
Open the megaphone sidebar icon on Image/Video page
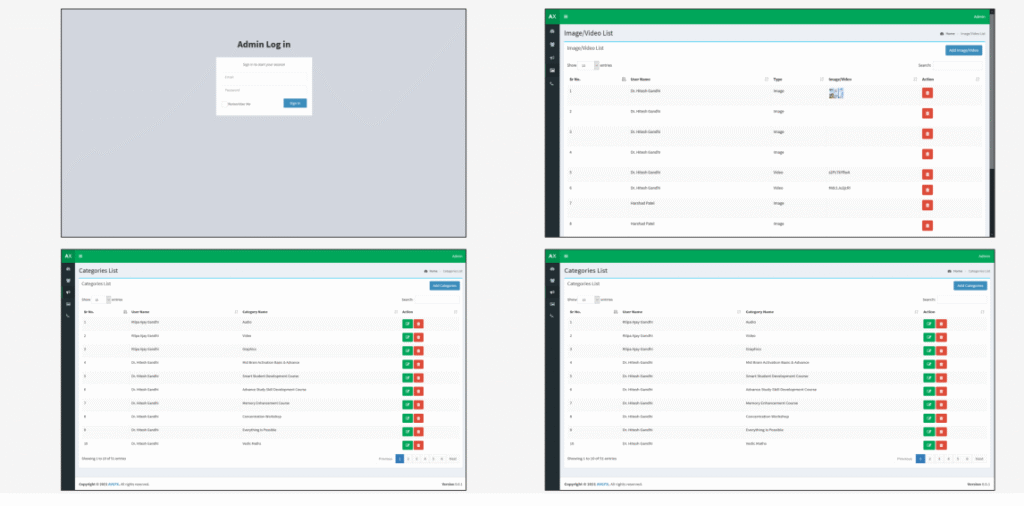click(552, 57)
